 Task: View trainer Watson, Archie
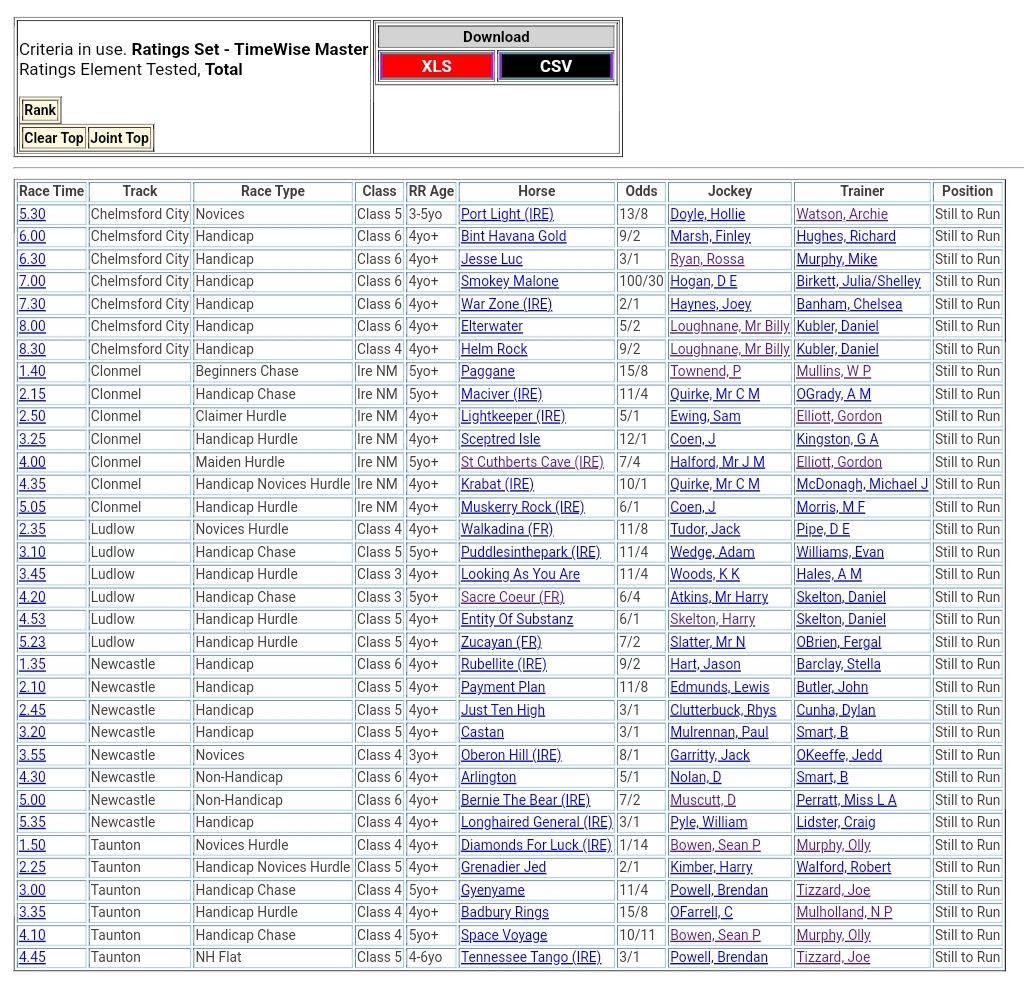tap(841, 214)
